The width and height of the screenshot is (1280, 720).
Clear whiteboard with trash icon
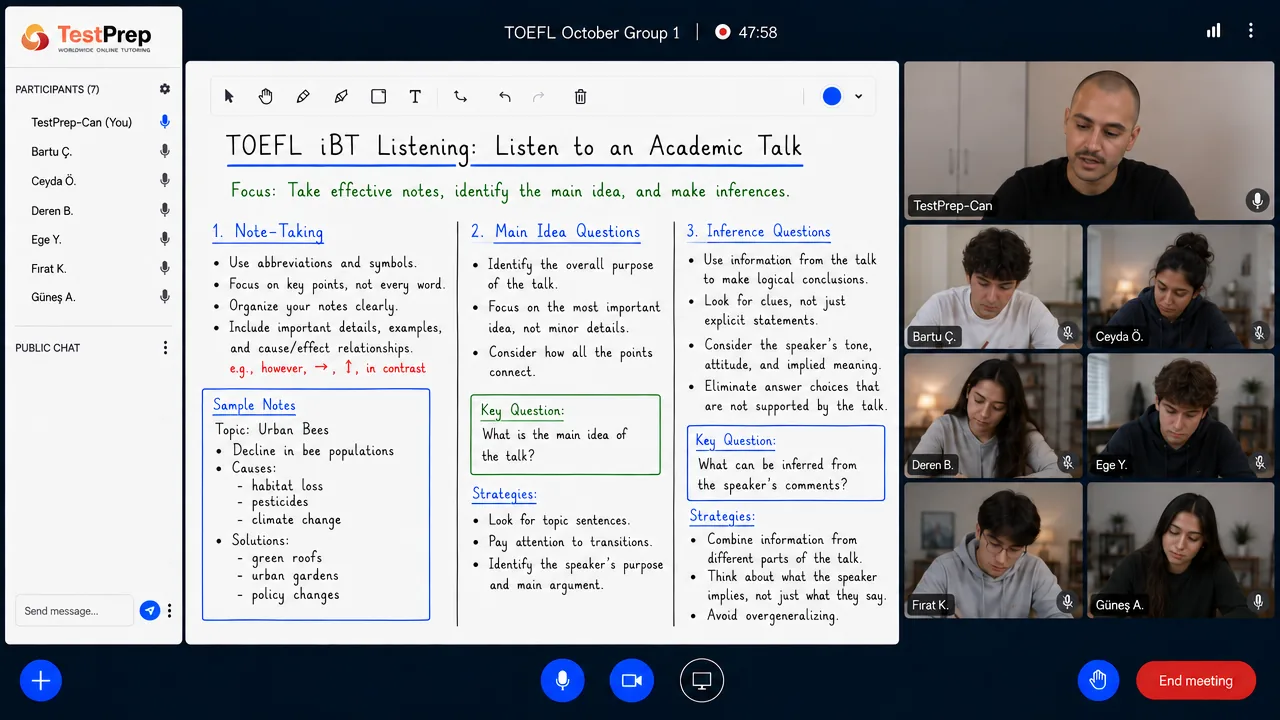[580, 97]
